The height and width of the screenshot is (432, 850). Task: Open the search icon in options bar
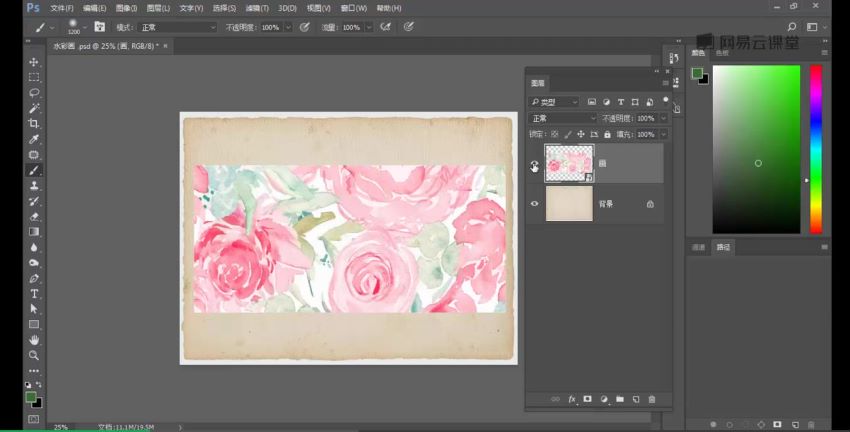coord(791,27)
